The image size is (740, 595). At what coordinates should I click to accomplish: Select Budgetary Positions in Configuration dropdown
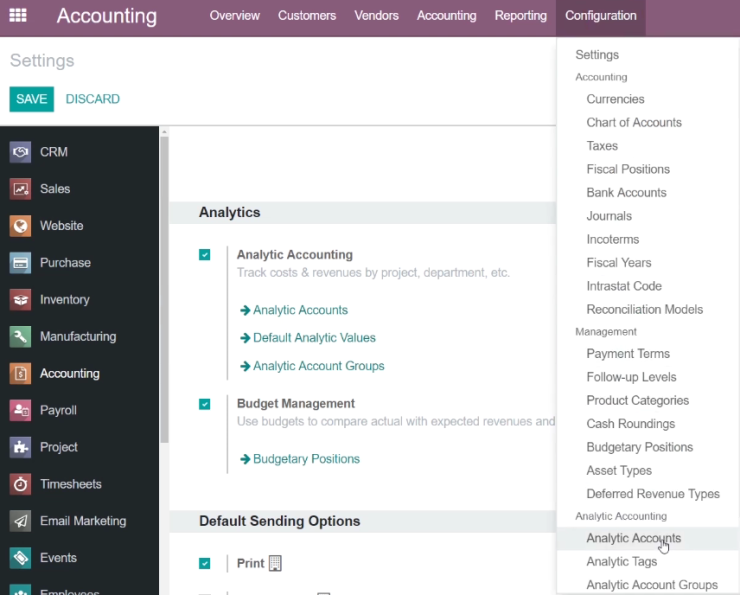click(639, 447)
